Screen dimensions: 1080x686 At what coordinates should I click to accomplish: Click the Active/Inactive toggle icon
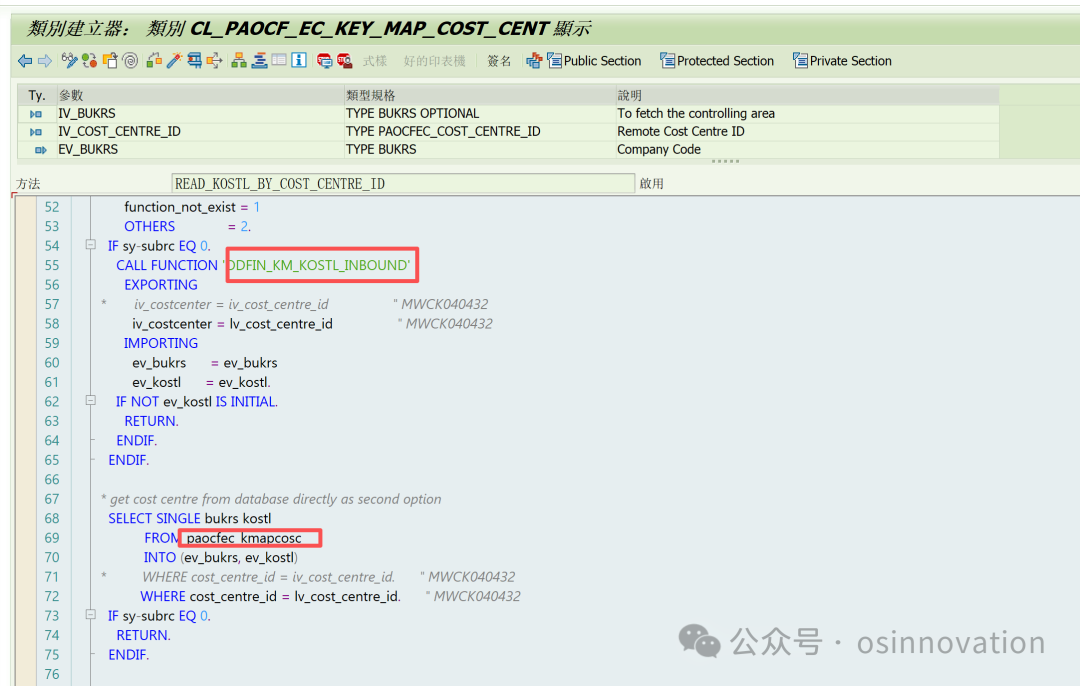click(x=90, y=61)
